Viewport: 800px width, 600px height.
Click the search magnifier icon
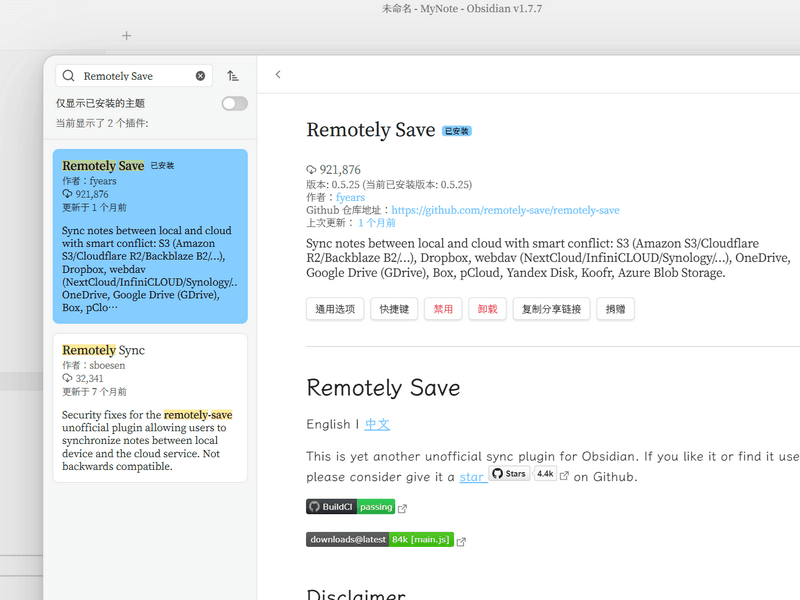[x=68, y=76]
